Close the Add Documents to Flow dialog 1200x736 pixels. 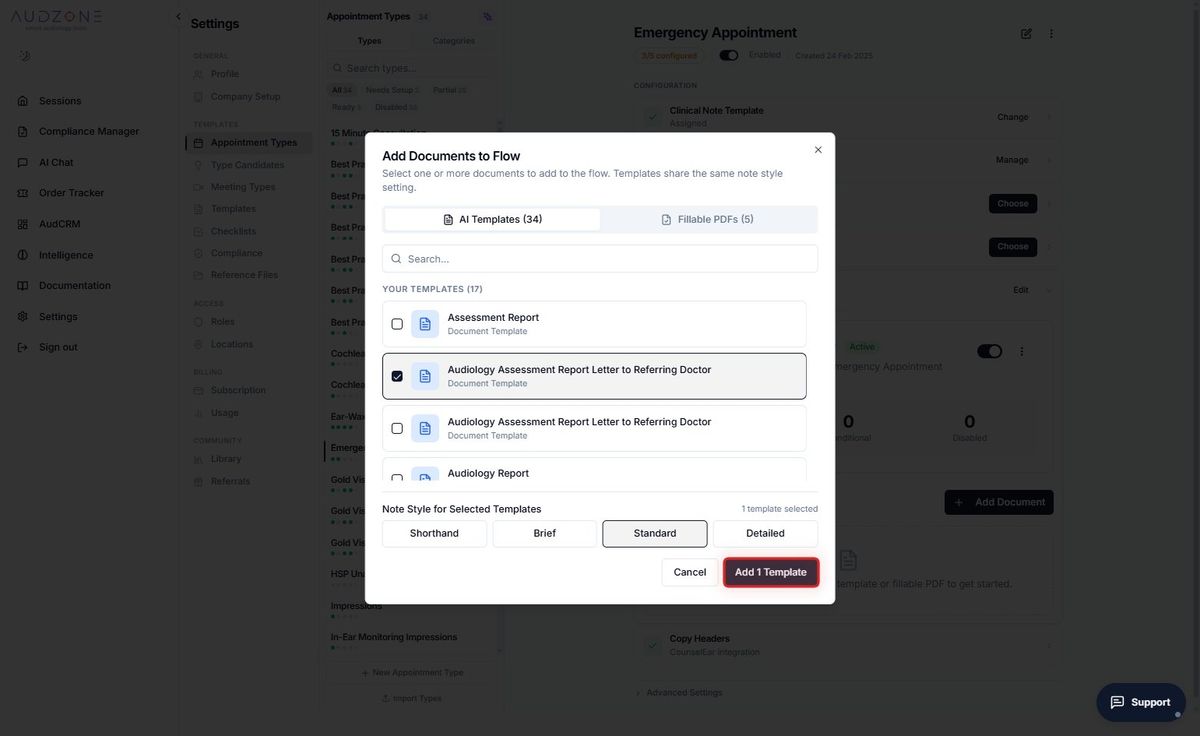pyautogui.click(x=818, y=150)
